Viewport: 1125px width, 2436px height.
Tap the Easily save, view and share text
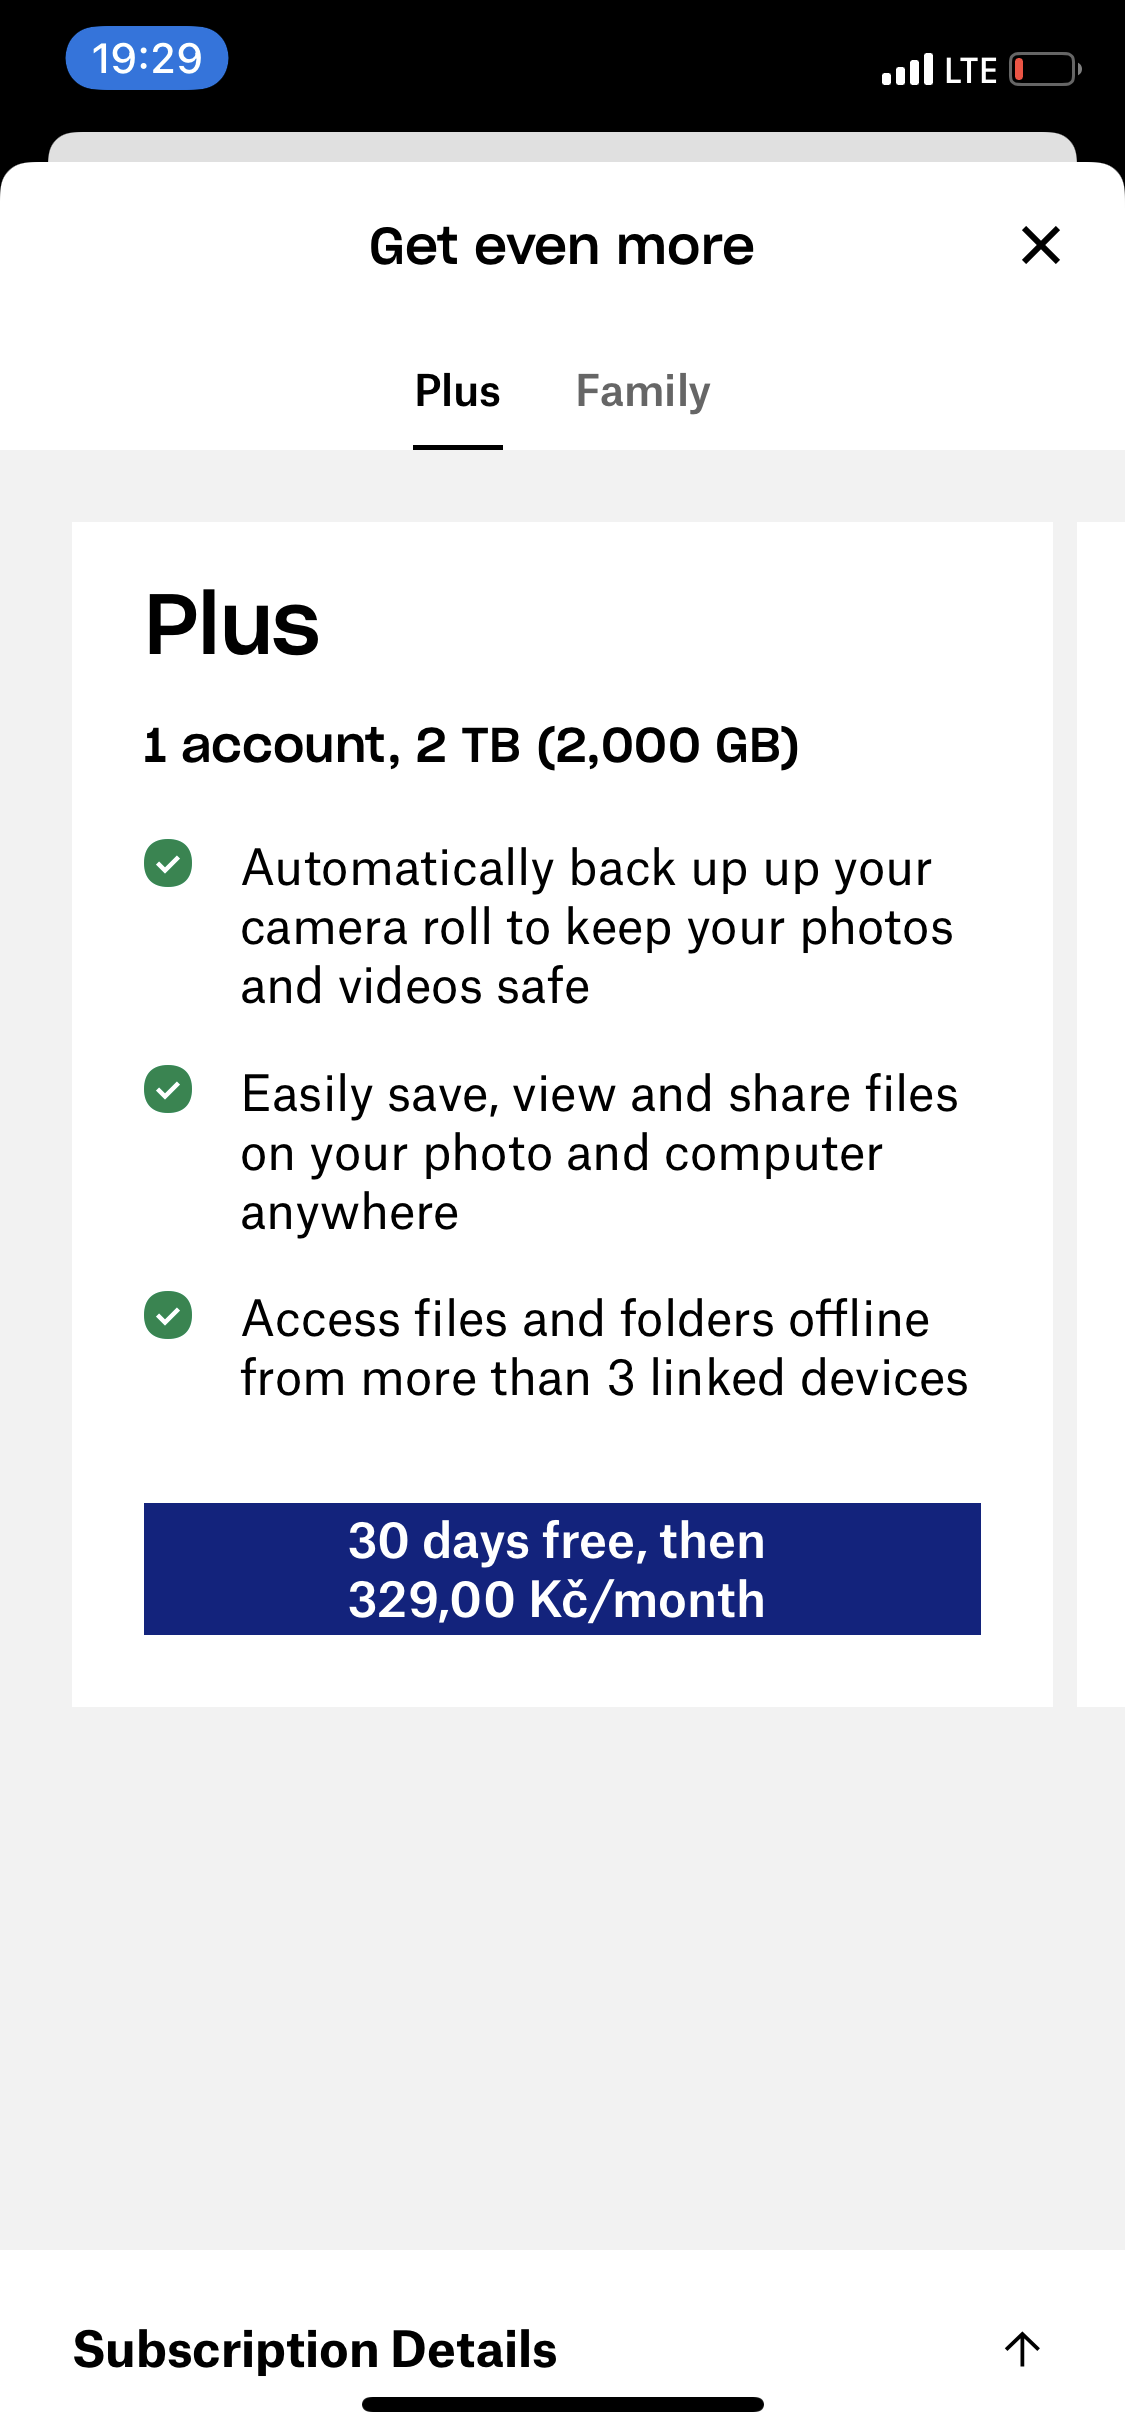click(598, 1152)
